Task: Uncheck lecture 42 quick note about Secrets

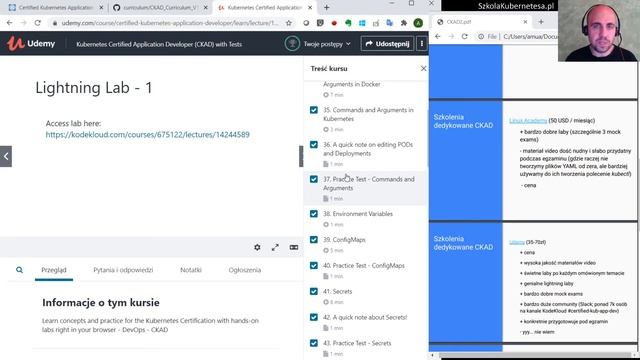Action: click(x=313, y=317)
